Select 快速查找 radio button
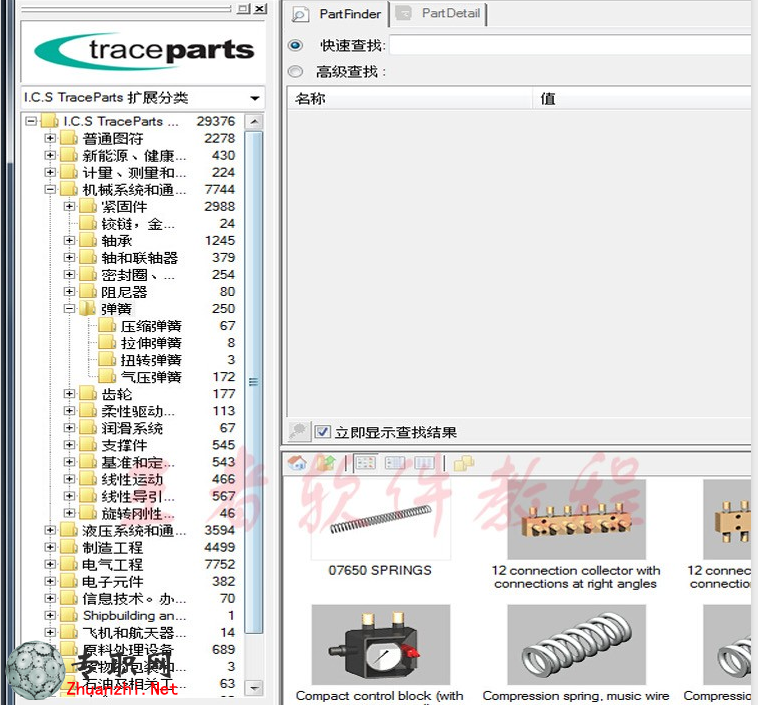 pos(295,45)
